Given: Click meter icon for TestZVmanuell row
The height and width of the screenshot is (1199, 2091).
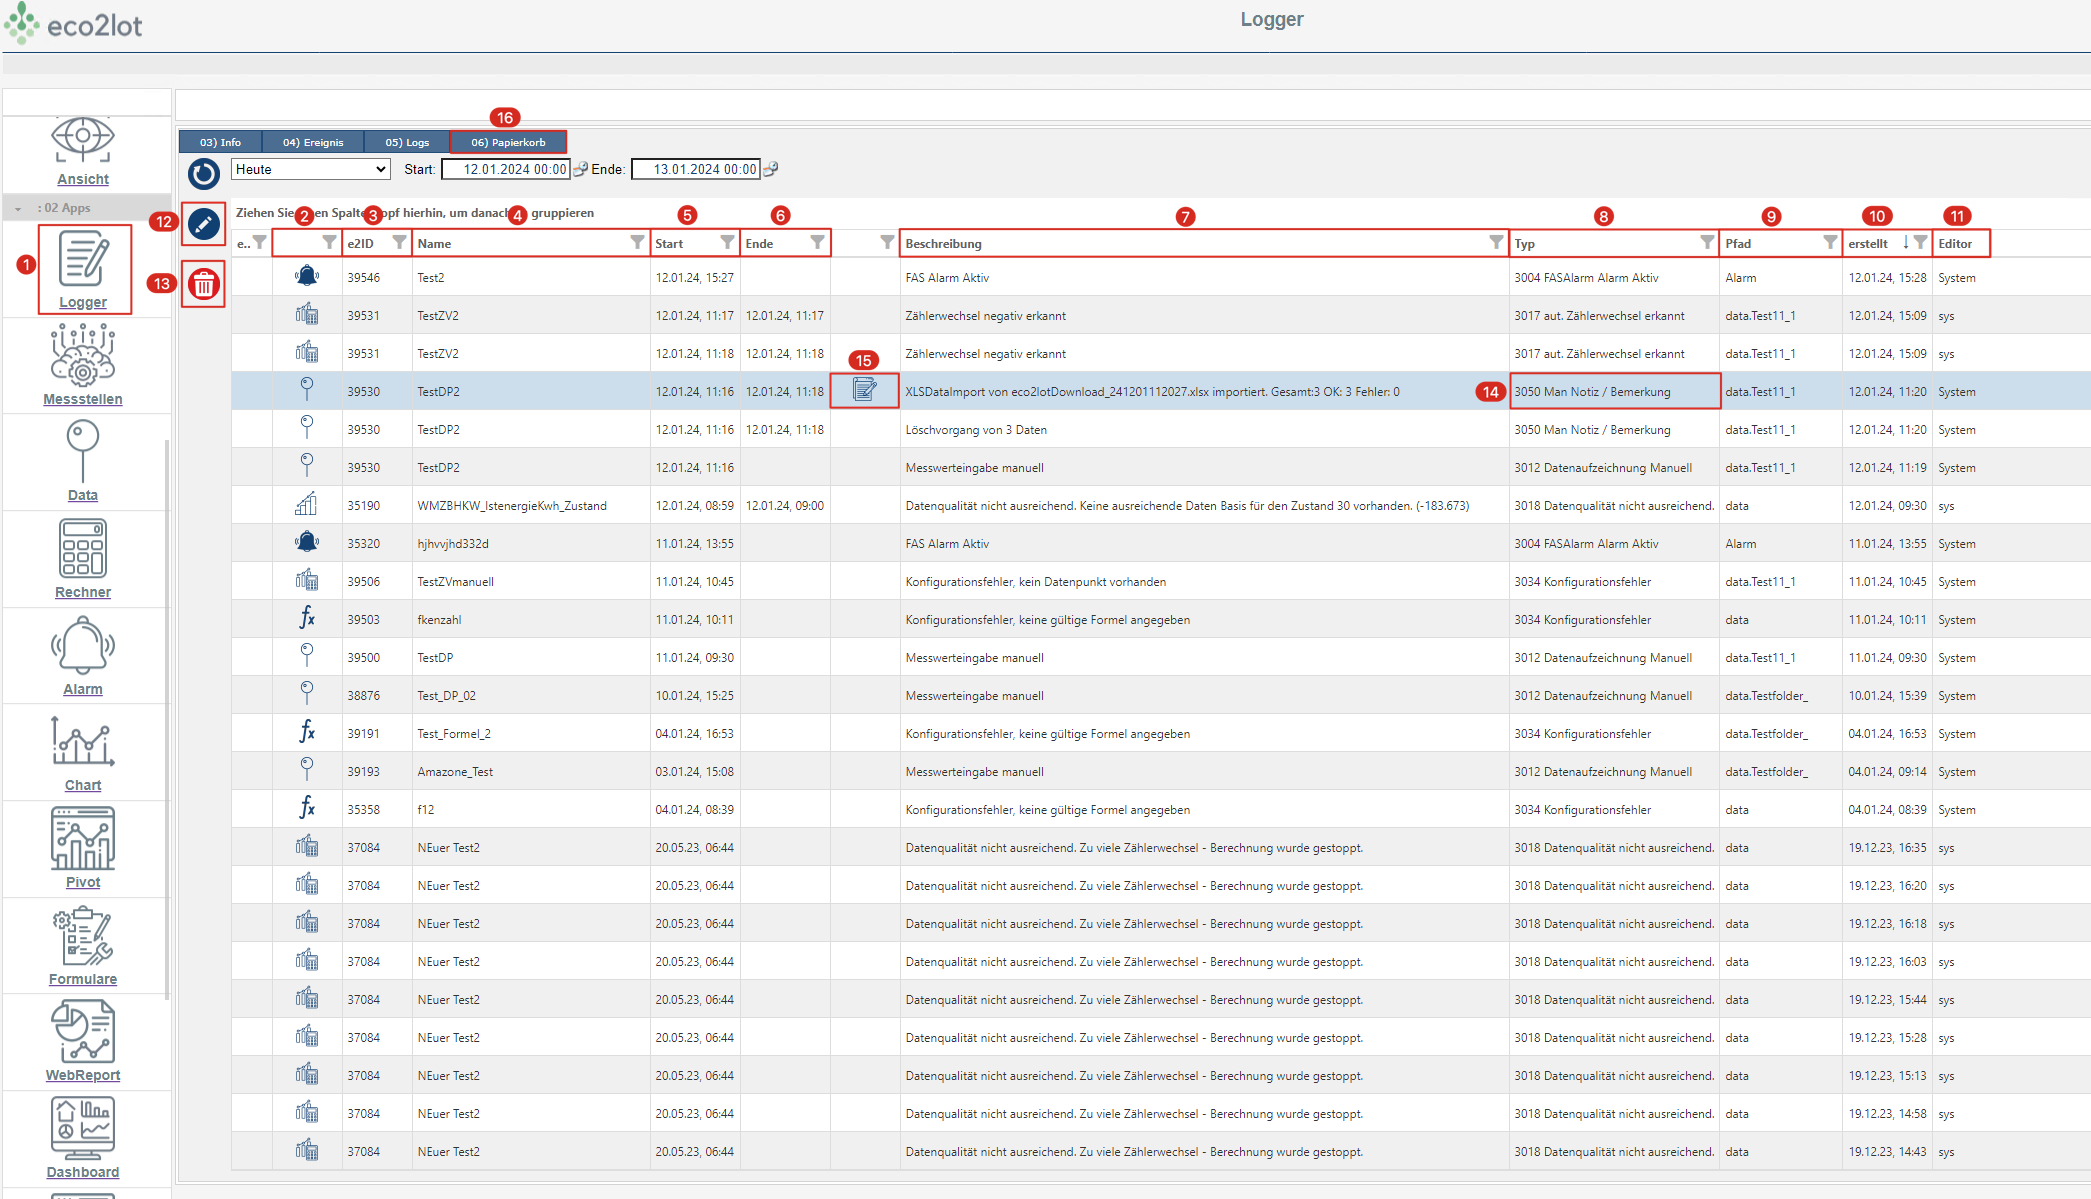Looking at the screenshot, I should (x=307, y=580).
